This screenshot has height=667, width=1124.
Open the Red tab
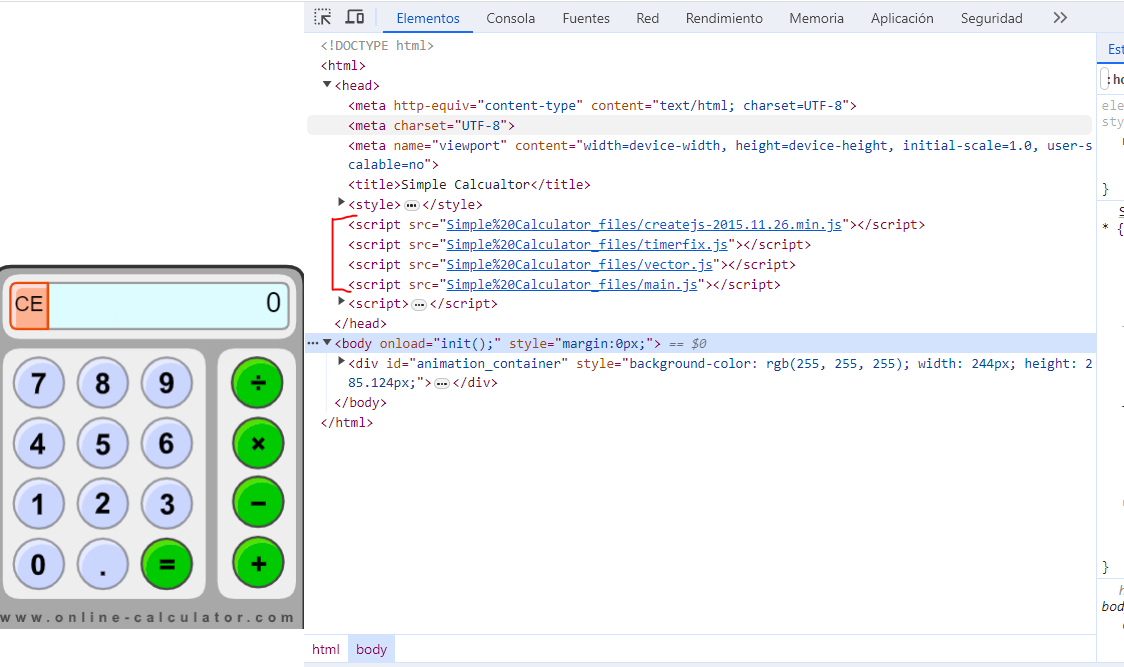[647, 18]
